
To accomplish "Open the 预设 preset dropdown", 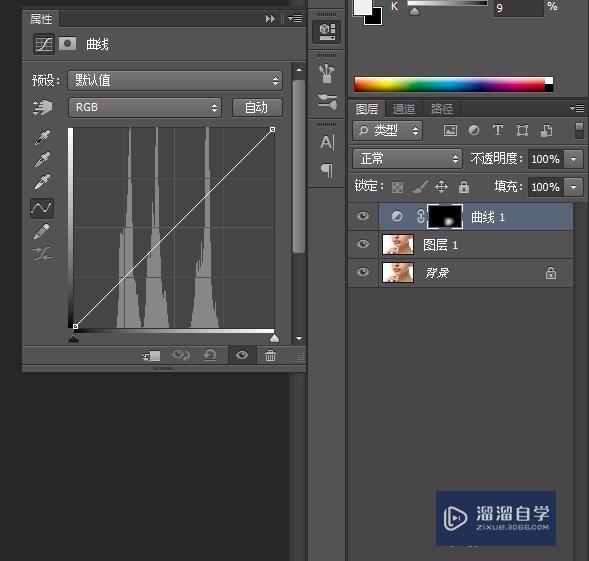I will click(175, 80).
